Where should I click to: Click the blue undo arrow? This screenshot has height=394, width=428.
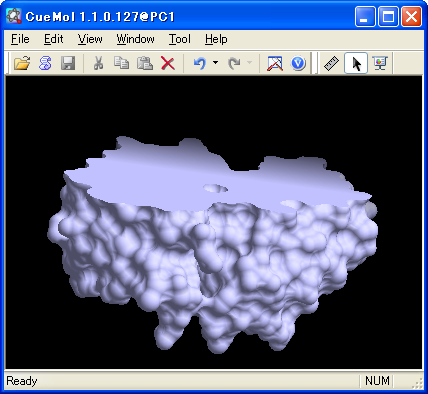click(200, 63)
